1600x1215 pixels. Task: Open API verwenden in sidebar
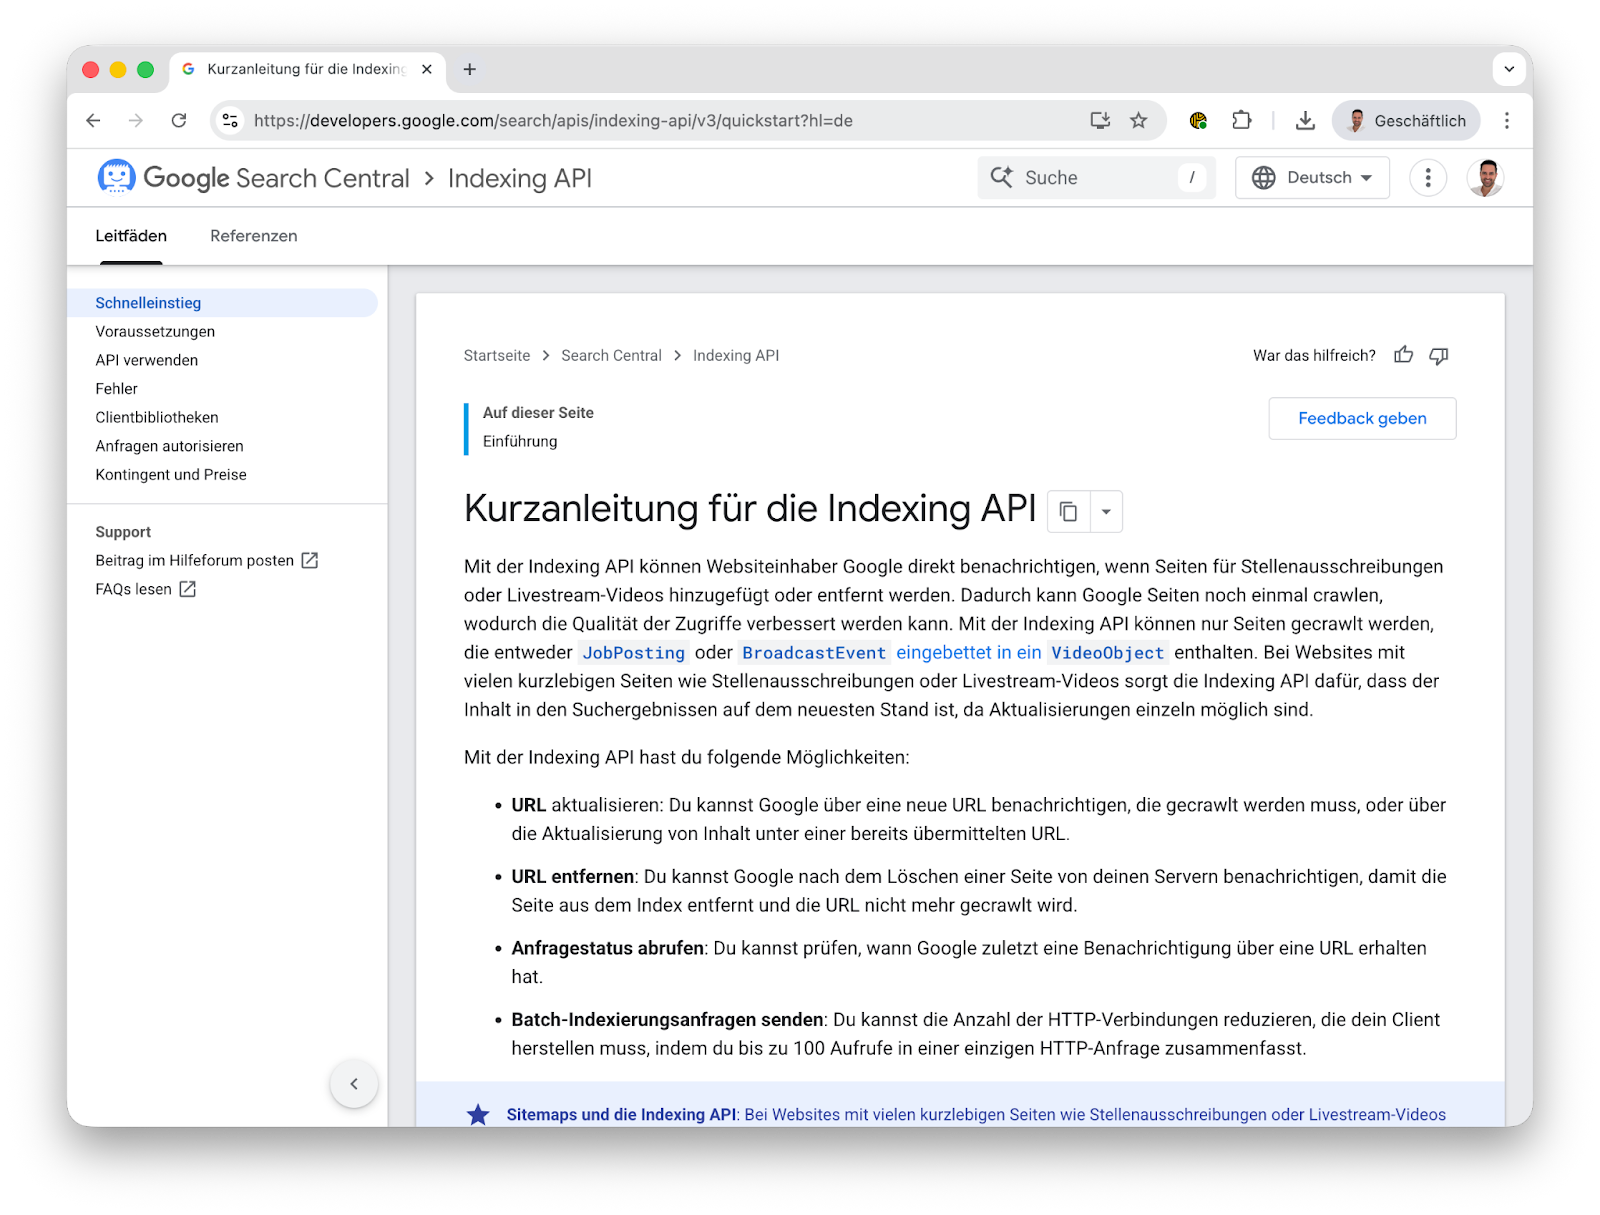pos(147,360)
